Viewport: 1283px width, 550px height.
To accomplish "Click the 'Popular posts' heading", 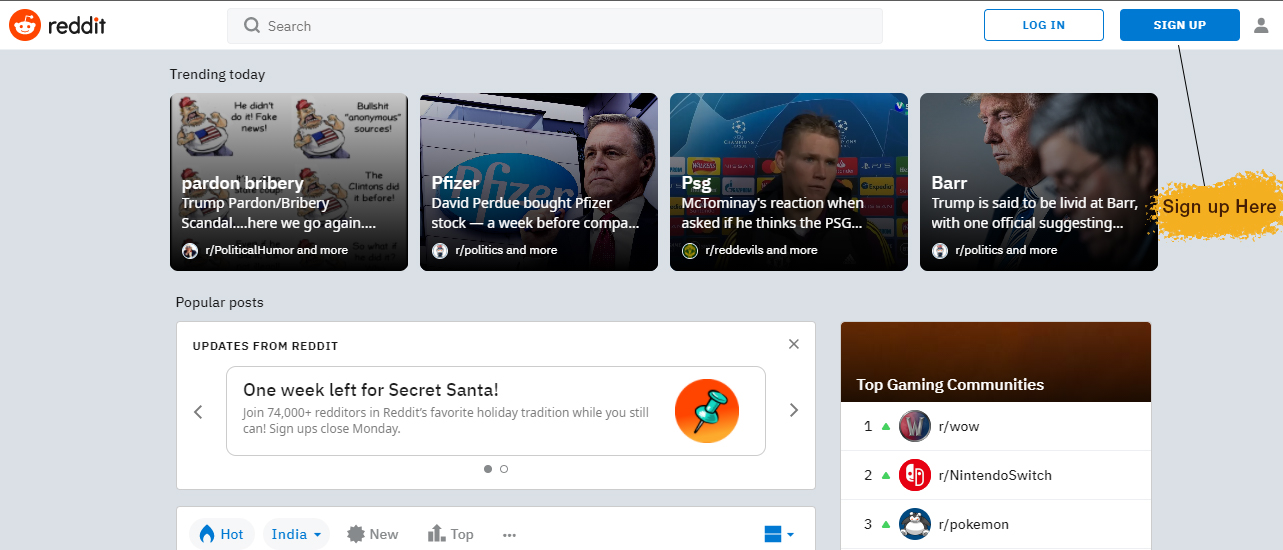I will click(219, 302).
